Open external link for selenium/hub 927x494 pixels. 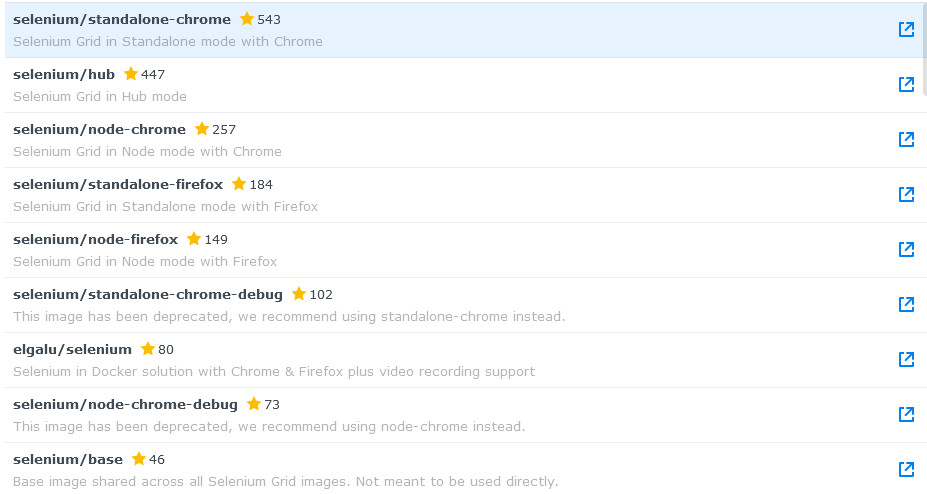tap(906, 84)
